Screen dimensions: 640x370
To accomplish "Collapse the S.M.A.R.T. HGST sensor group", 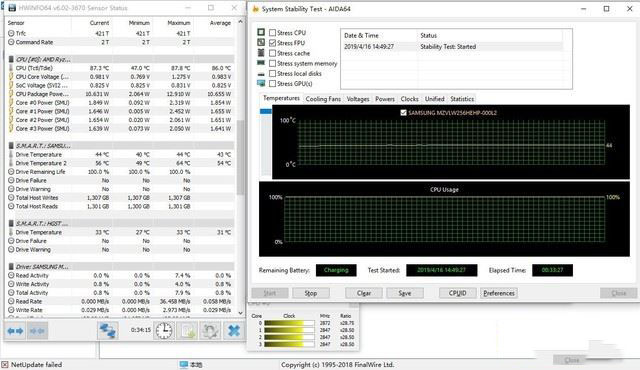I will [x=121, y=223].
